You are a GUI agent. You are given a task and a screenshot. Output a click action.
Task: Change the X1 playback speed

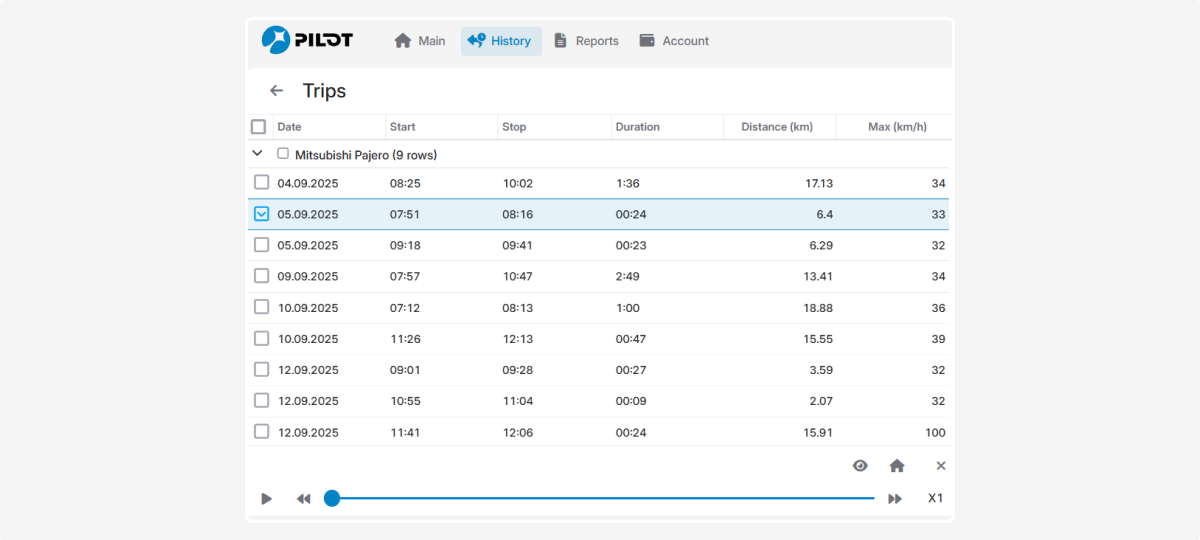(935, 499)
